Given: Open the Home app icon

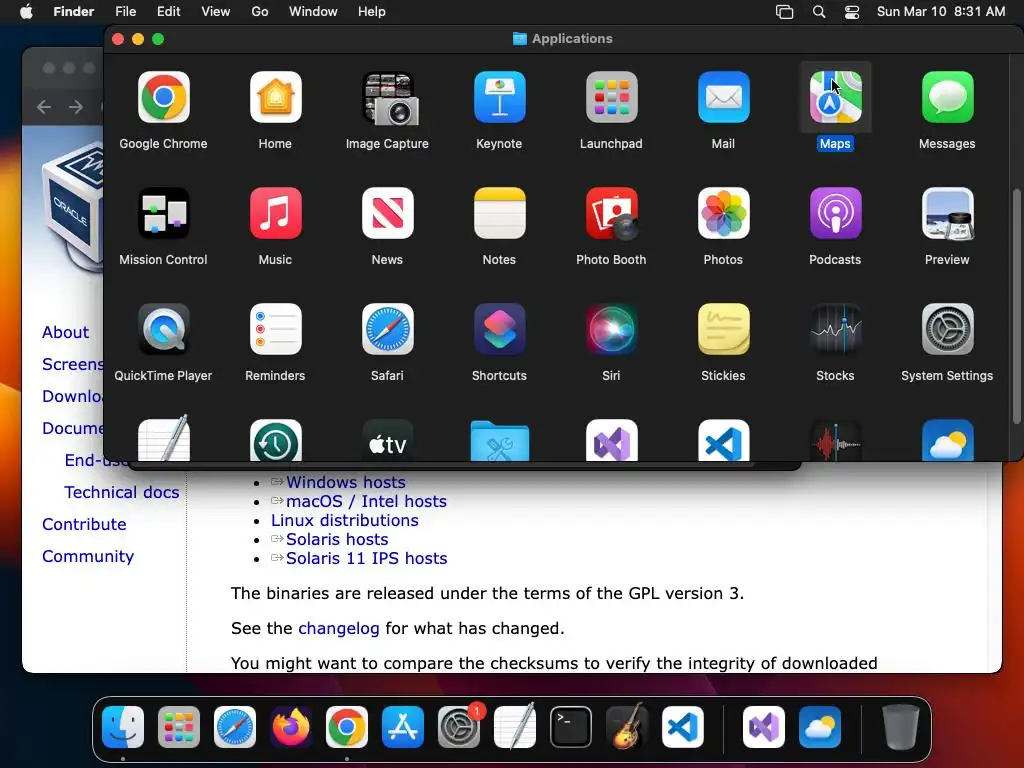Looking at the screenshot, I should coord(276,98).
